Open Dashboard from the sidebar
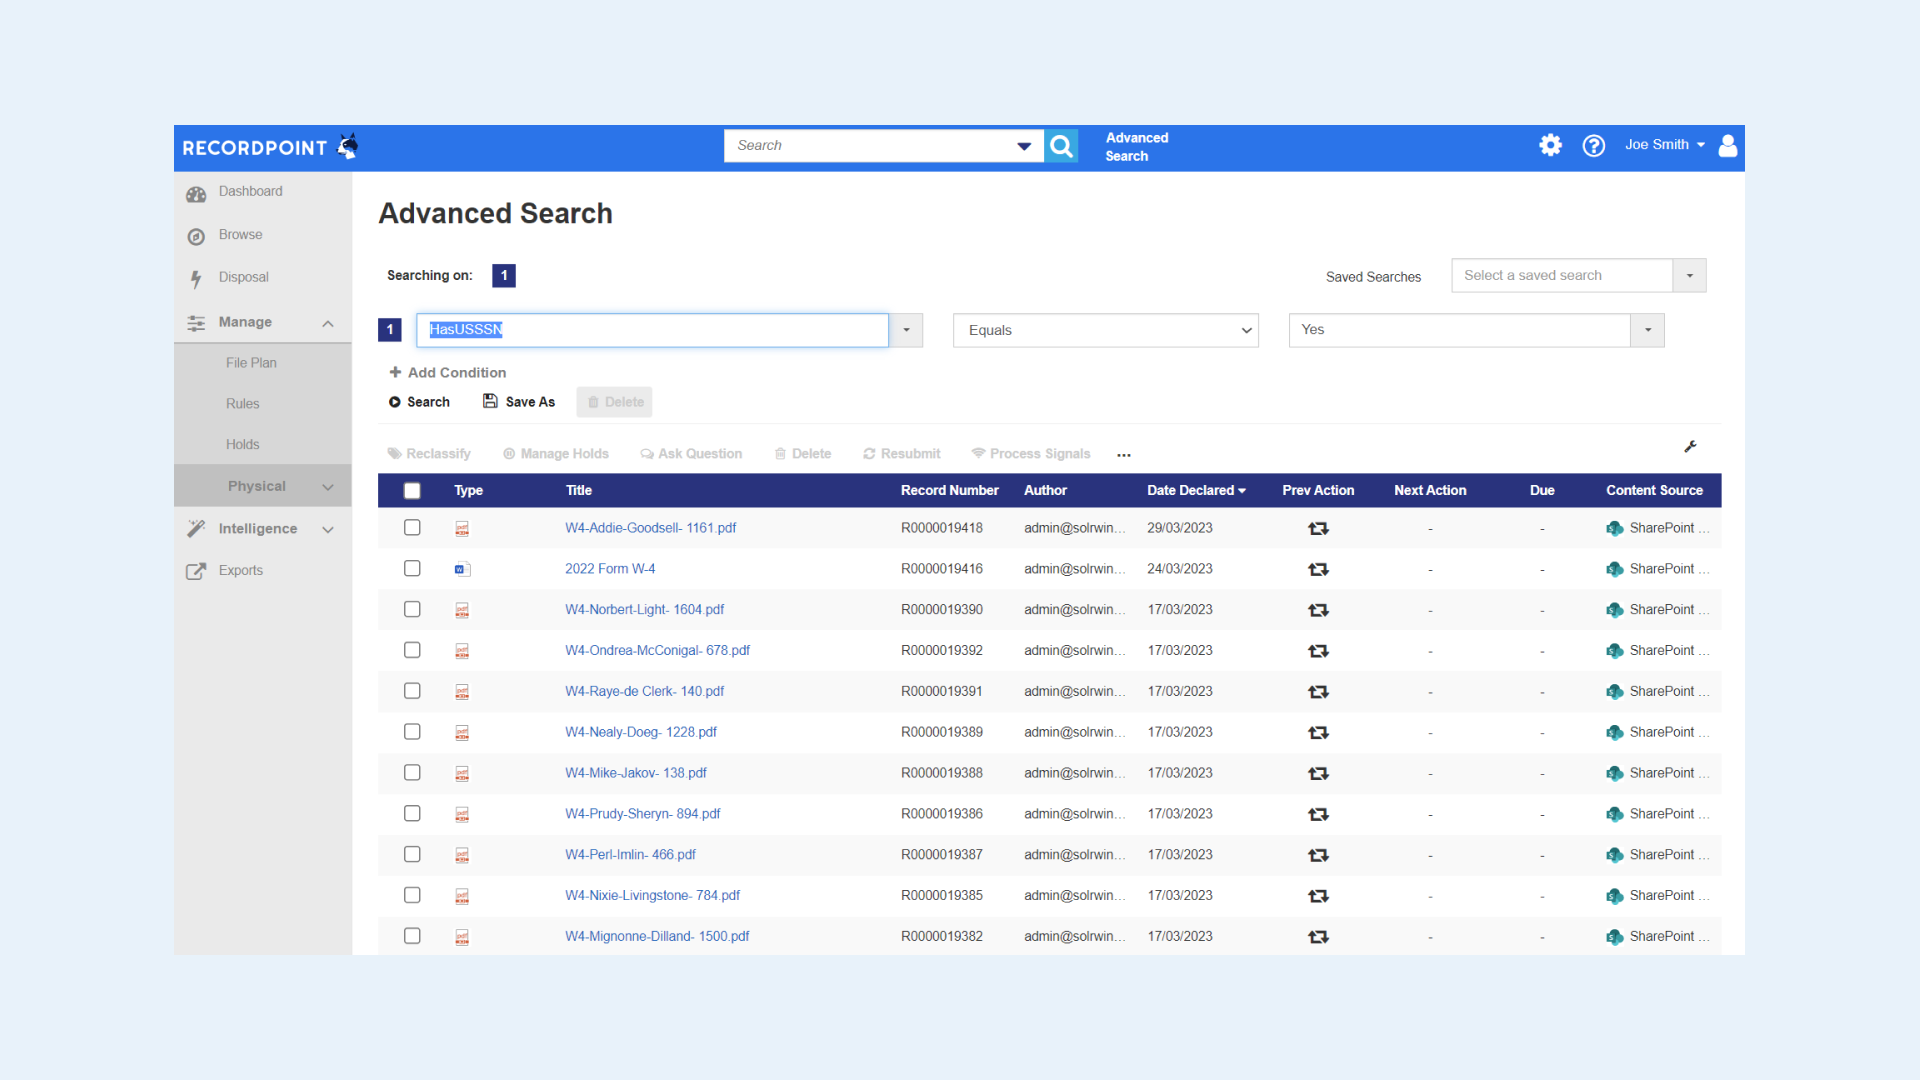The height and width of the screenshot is (1080, 1920). pos(250,192)
